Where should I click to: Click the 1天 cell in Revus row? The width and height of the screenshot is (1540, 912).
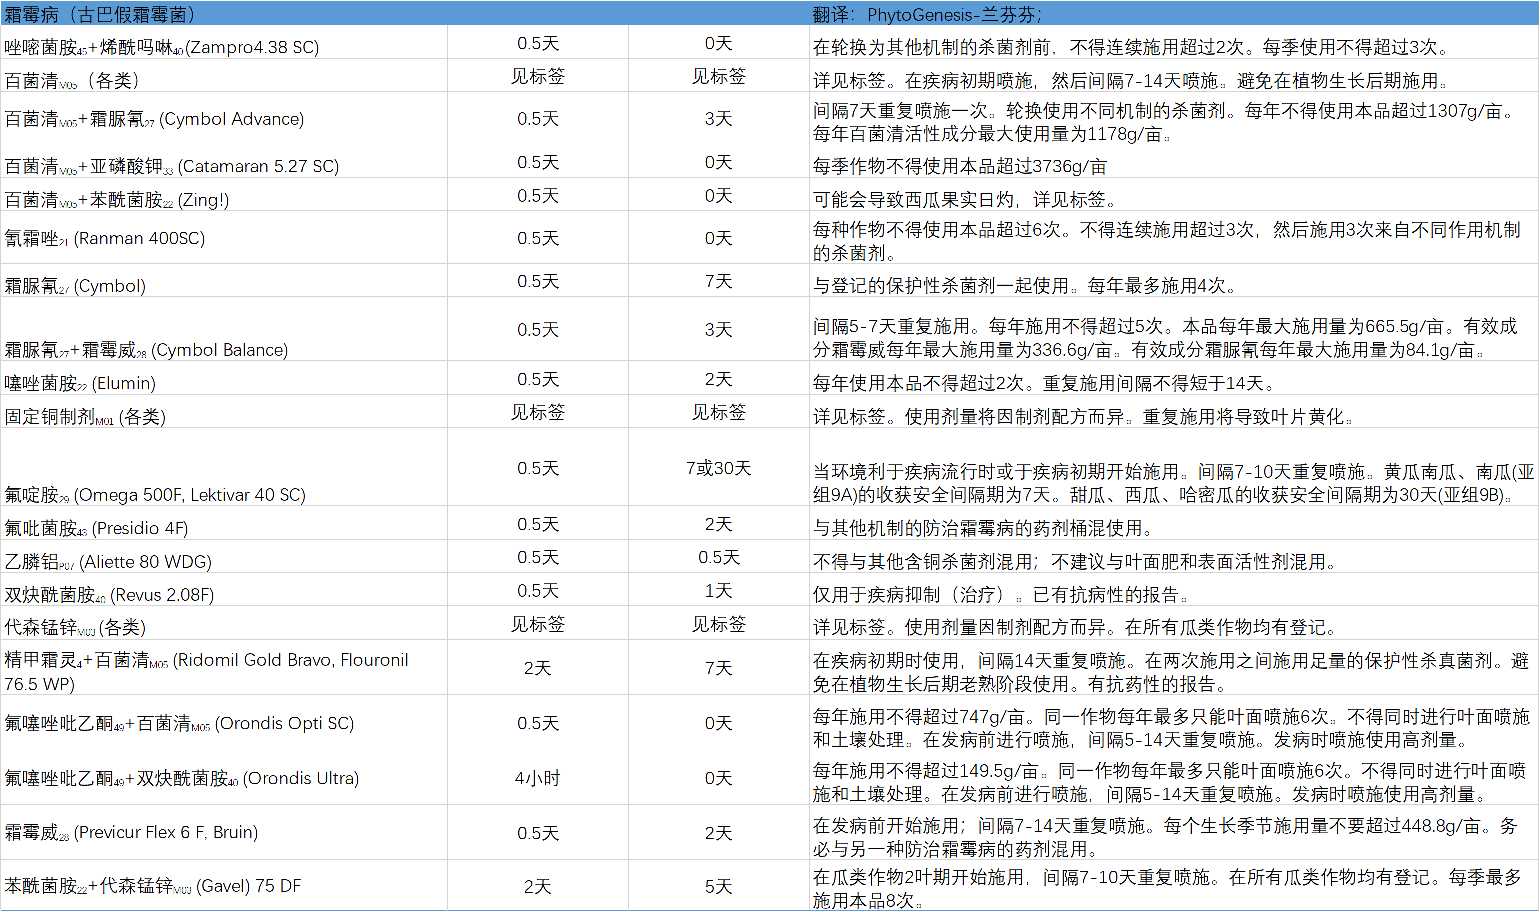[718, 591]
